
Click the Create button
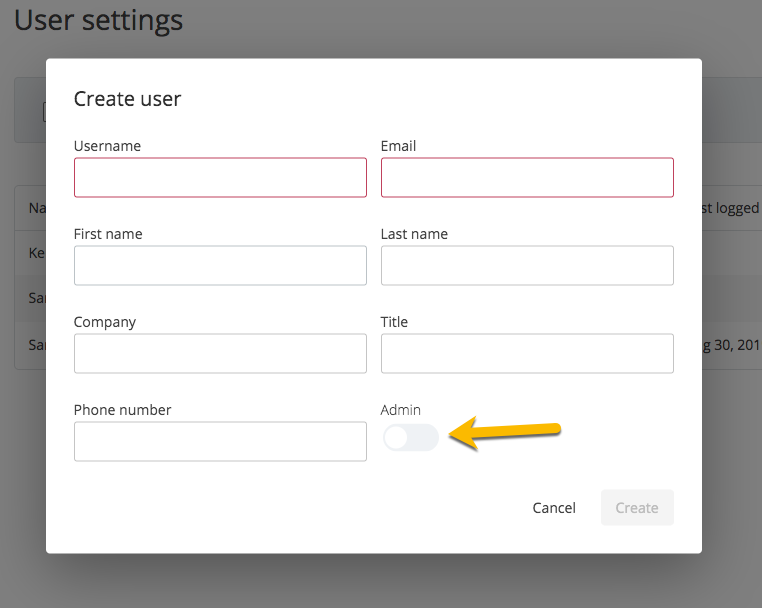pos(637,507)
